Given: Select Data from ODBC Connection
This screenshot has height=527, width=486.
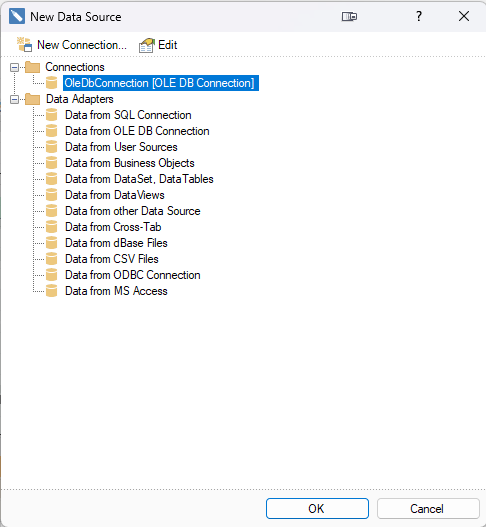Looking at the screenshot, I should click(133, 275).
